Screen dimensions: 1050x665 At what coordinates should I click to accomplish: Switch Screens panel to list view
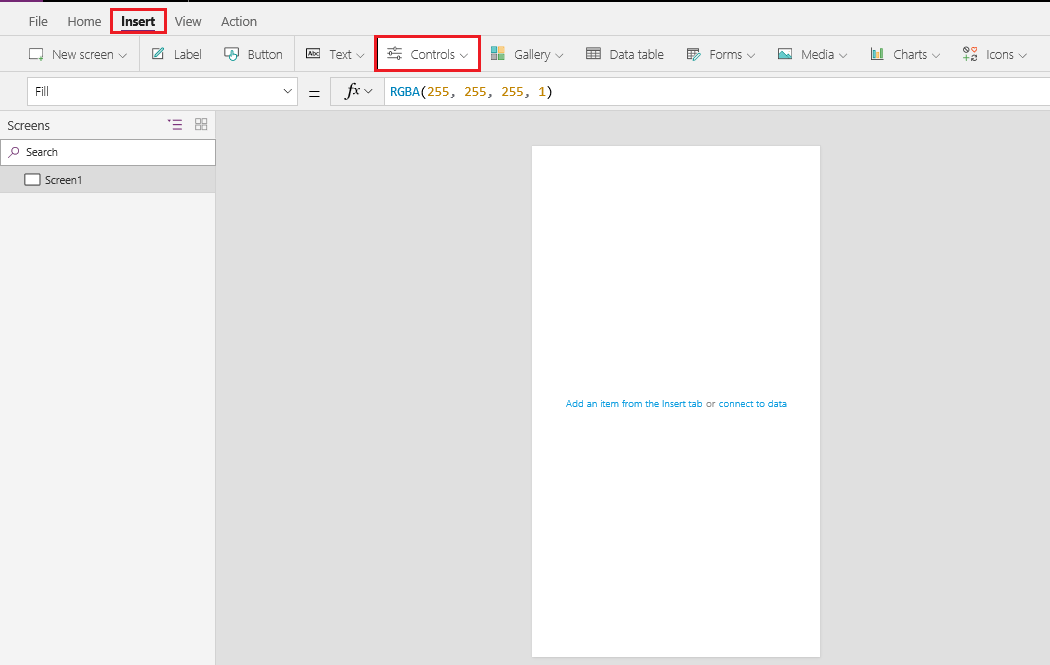[175, 124]
